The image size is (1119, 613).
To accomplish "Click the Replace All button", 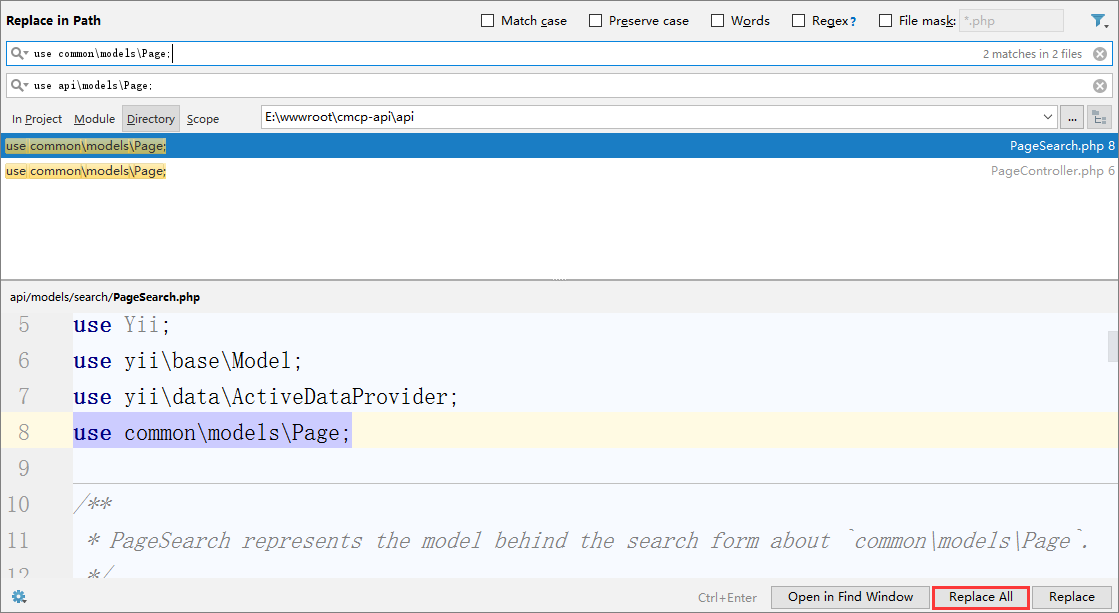I will 980,597.
